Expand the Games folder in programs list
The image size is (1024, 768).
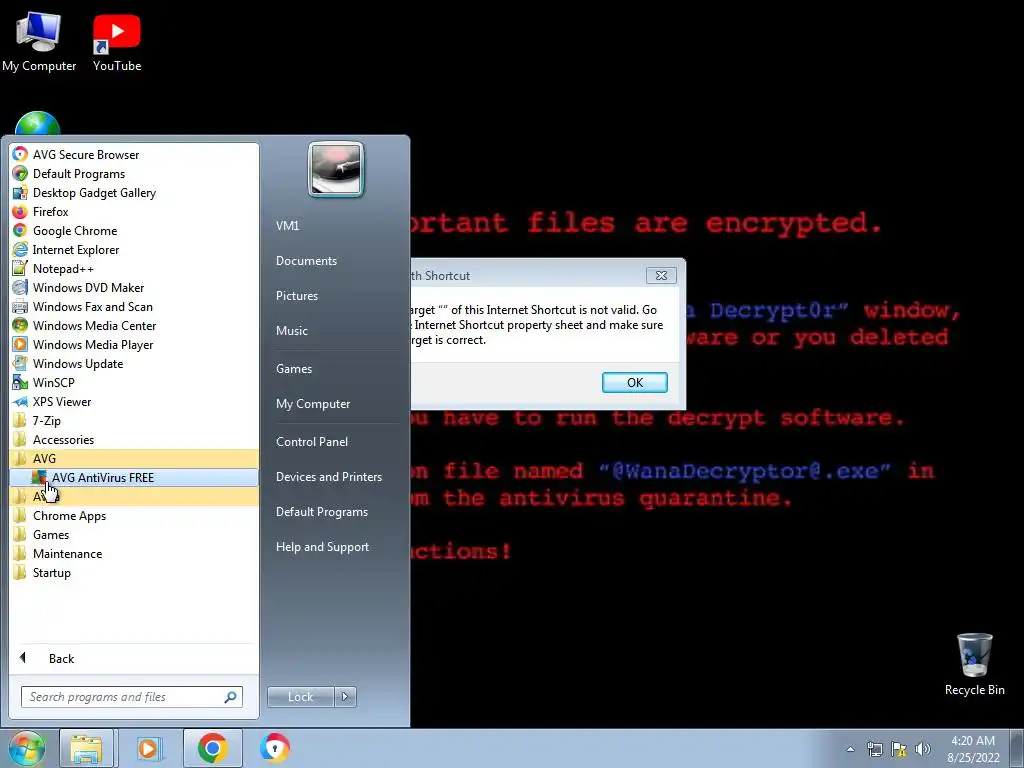click(x=134, y=534)
